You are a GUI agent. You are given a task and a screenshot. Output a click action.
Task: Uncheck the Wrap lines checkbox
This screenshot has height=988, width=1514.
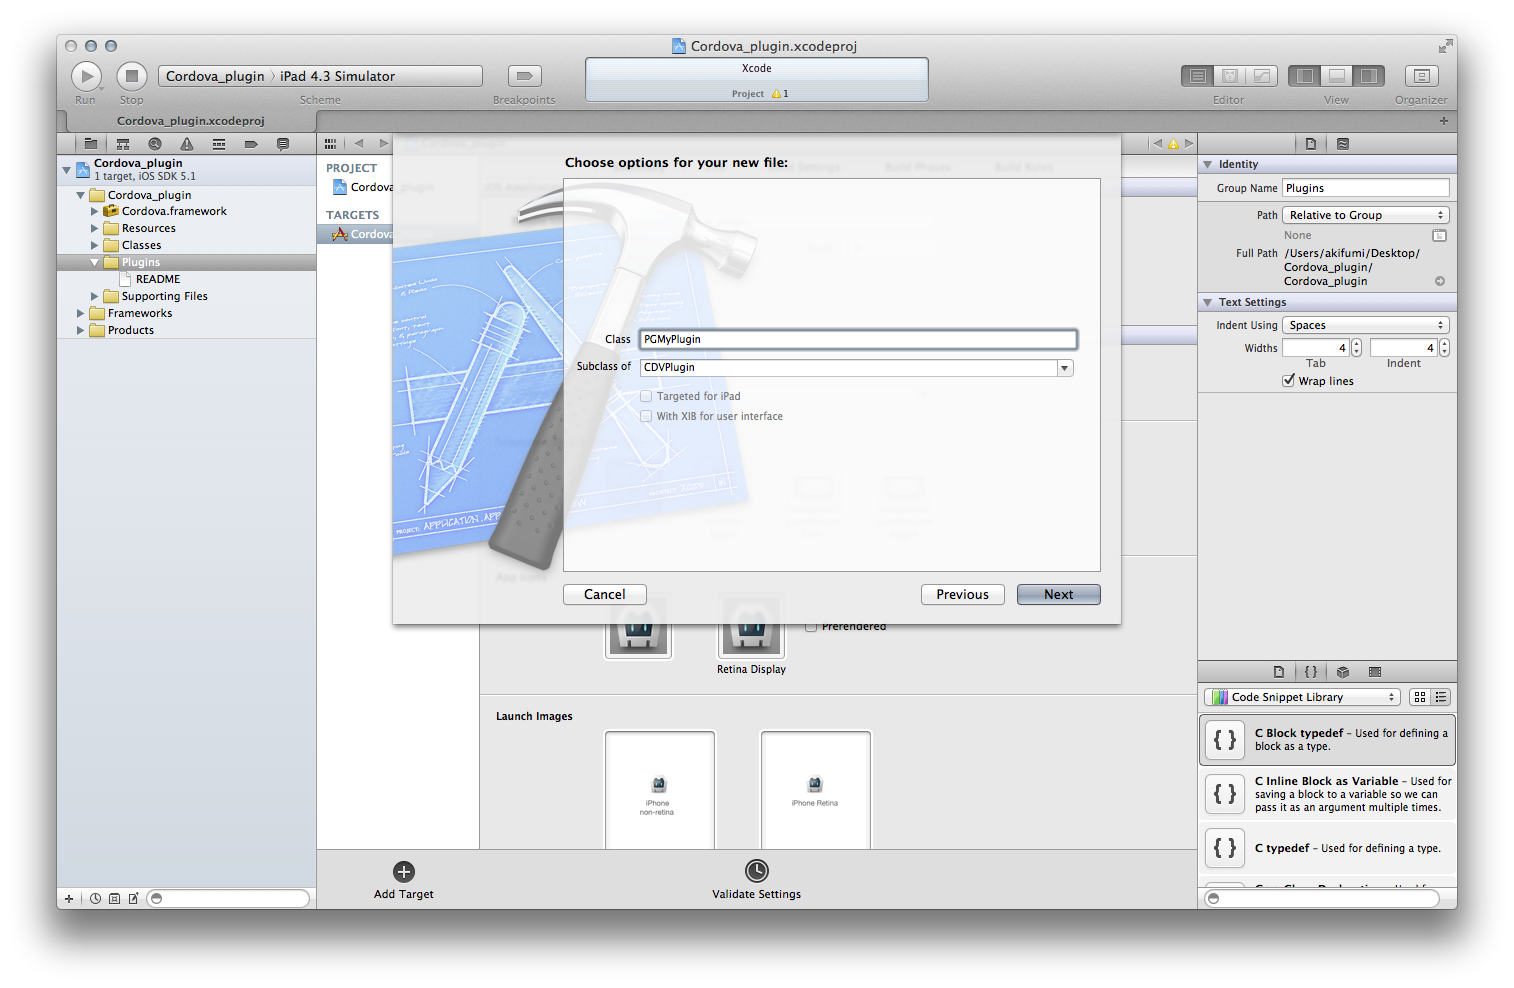coord(1289,381)
